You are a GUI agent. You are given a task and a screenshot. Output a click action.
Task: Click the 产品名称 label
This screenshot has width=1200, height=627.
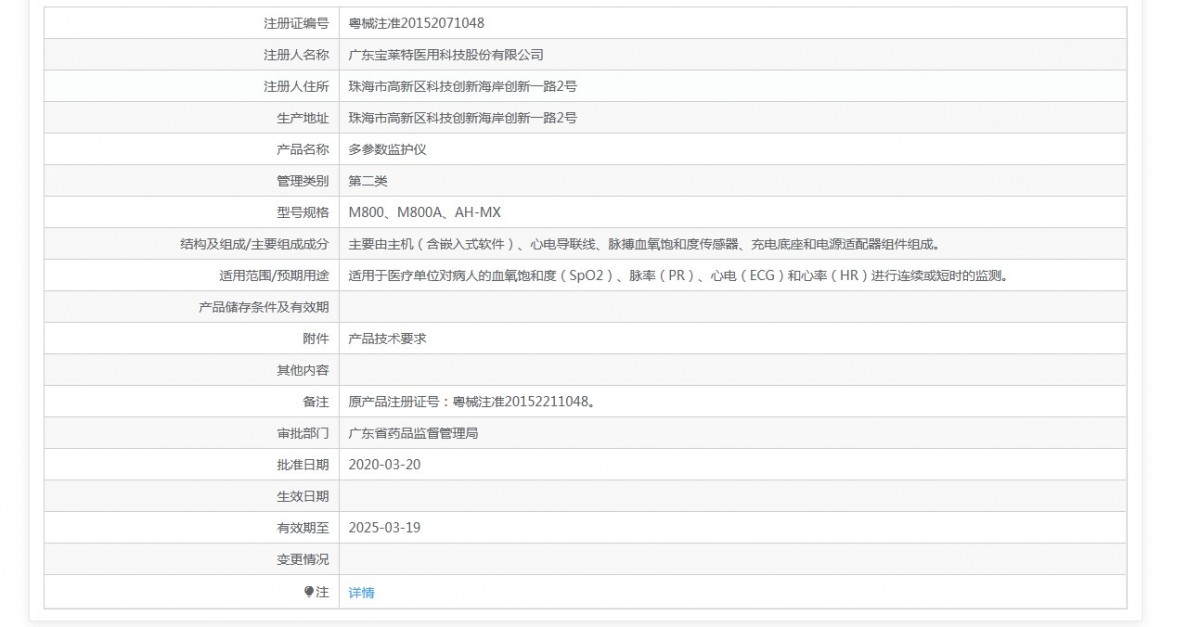pyautogui.click(x=302, y=149)
